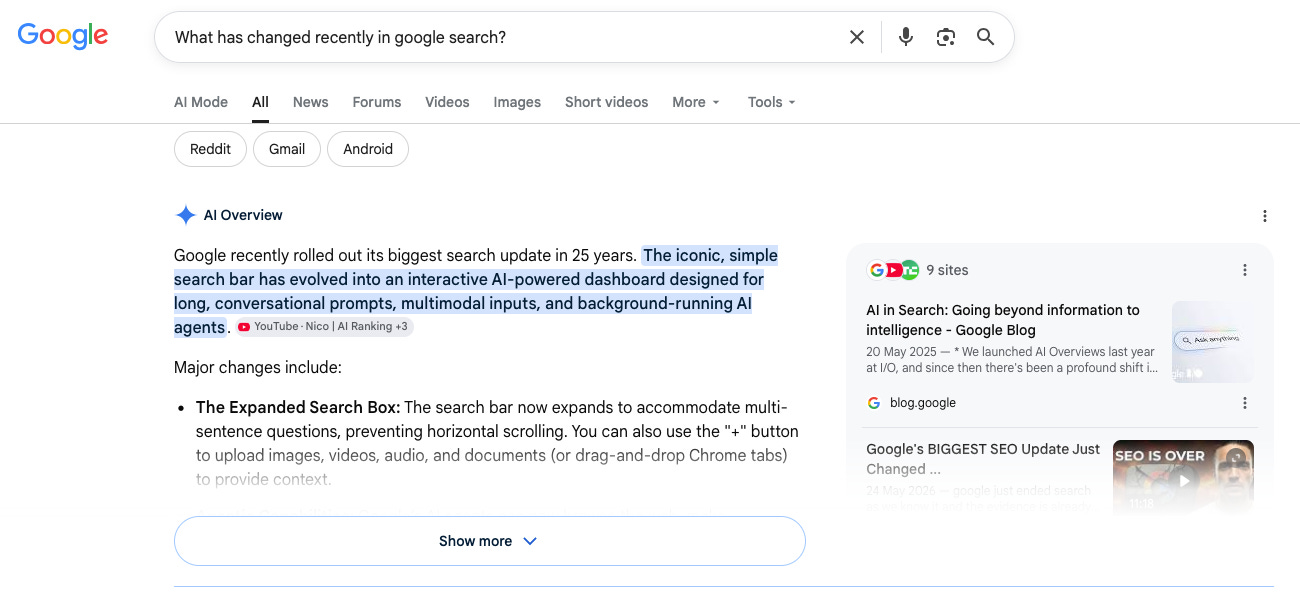Viewport: 1300px width, 603px height.
Task: Open three-dot menu beside blog.google source
Action: 1245,403
